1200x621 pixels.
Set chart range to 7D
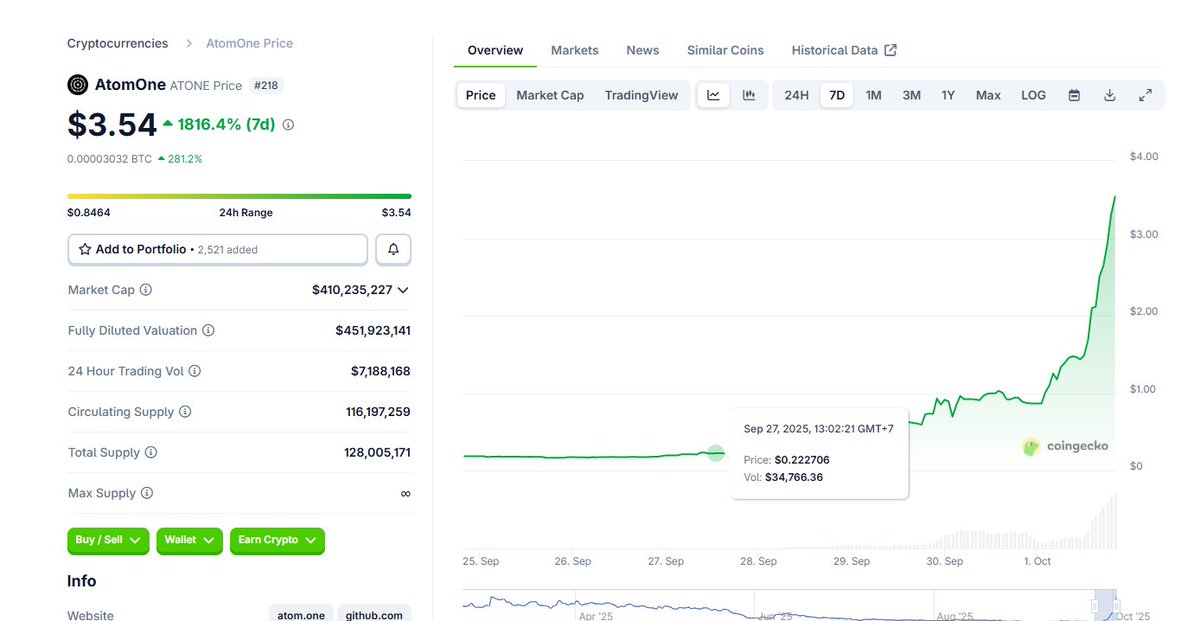click(x=837, y=95)
